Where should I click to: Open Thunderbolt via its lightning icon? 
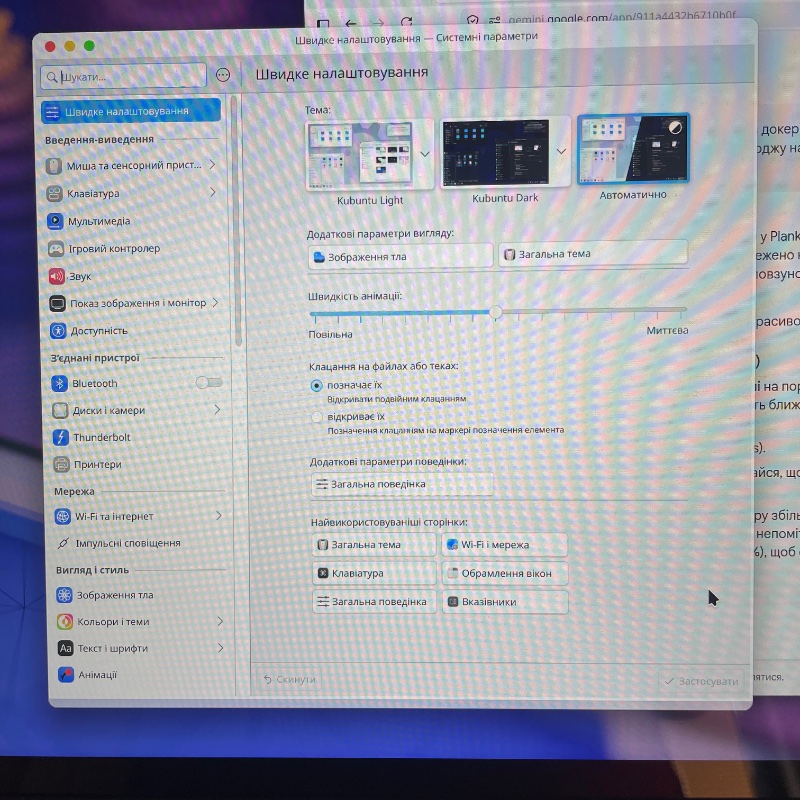[61, 438]
